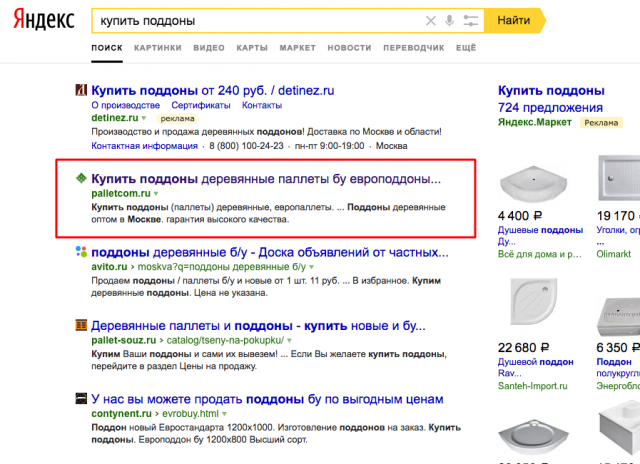This screenshot has height=464, width=640.
Task: Click catalog/tseny-na-pokupku/ path link
Action: (225, 340)
